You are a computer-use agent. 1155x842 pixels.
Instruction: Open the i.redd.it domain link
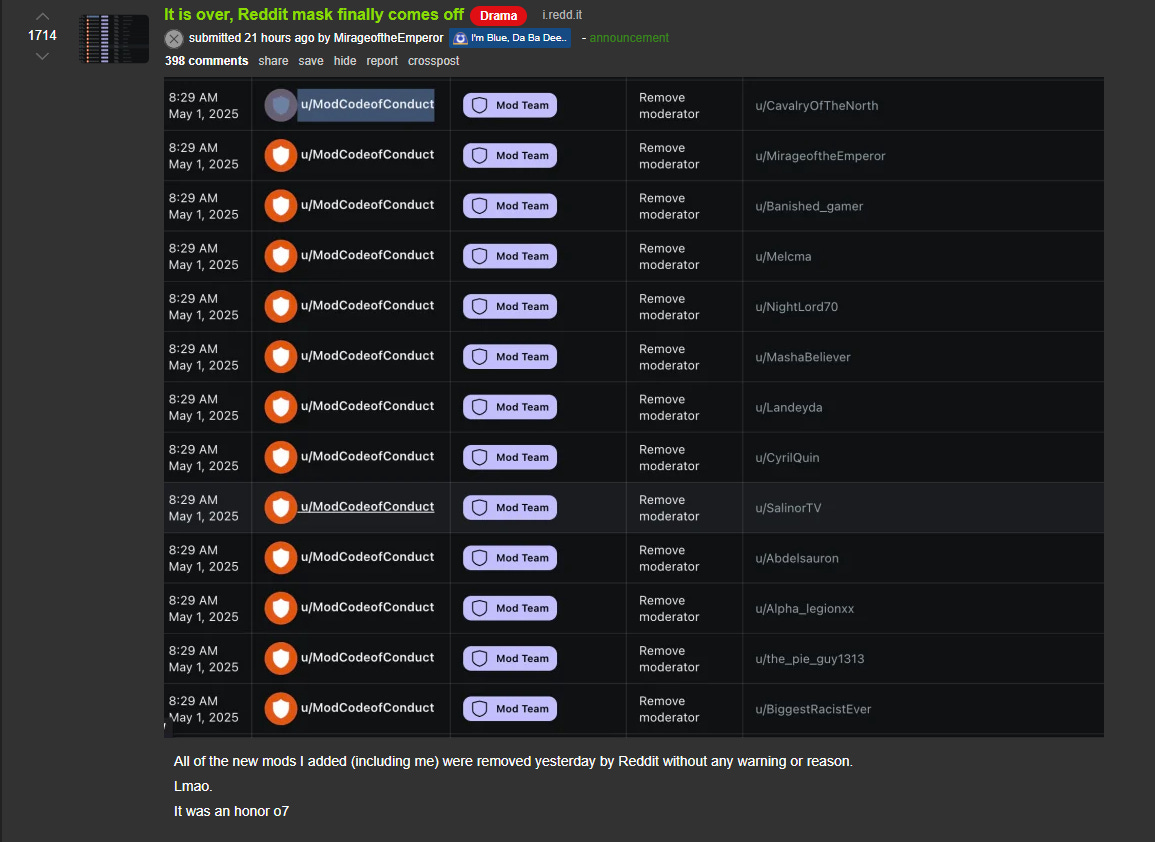(562, 15)
